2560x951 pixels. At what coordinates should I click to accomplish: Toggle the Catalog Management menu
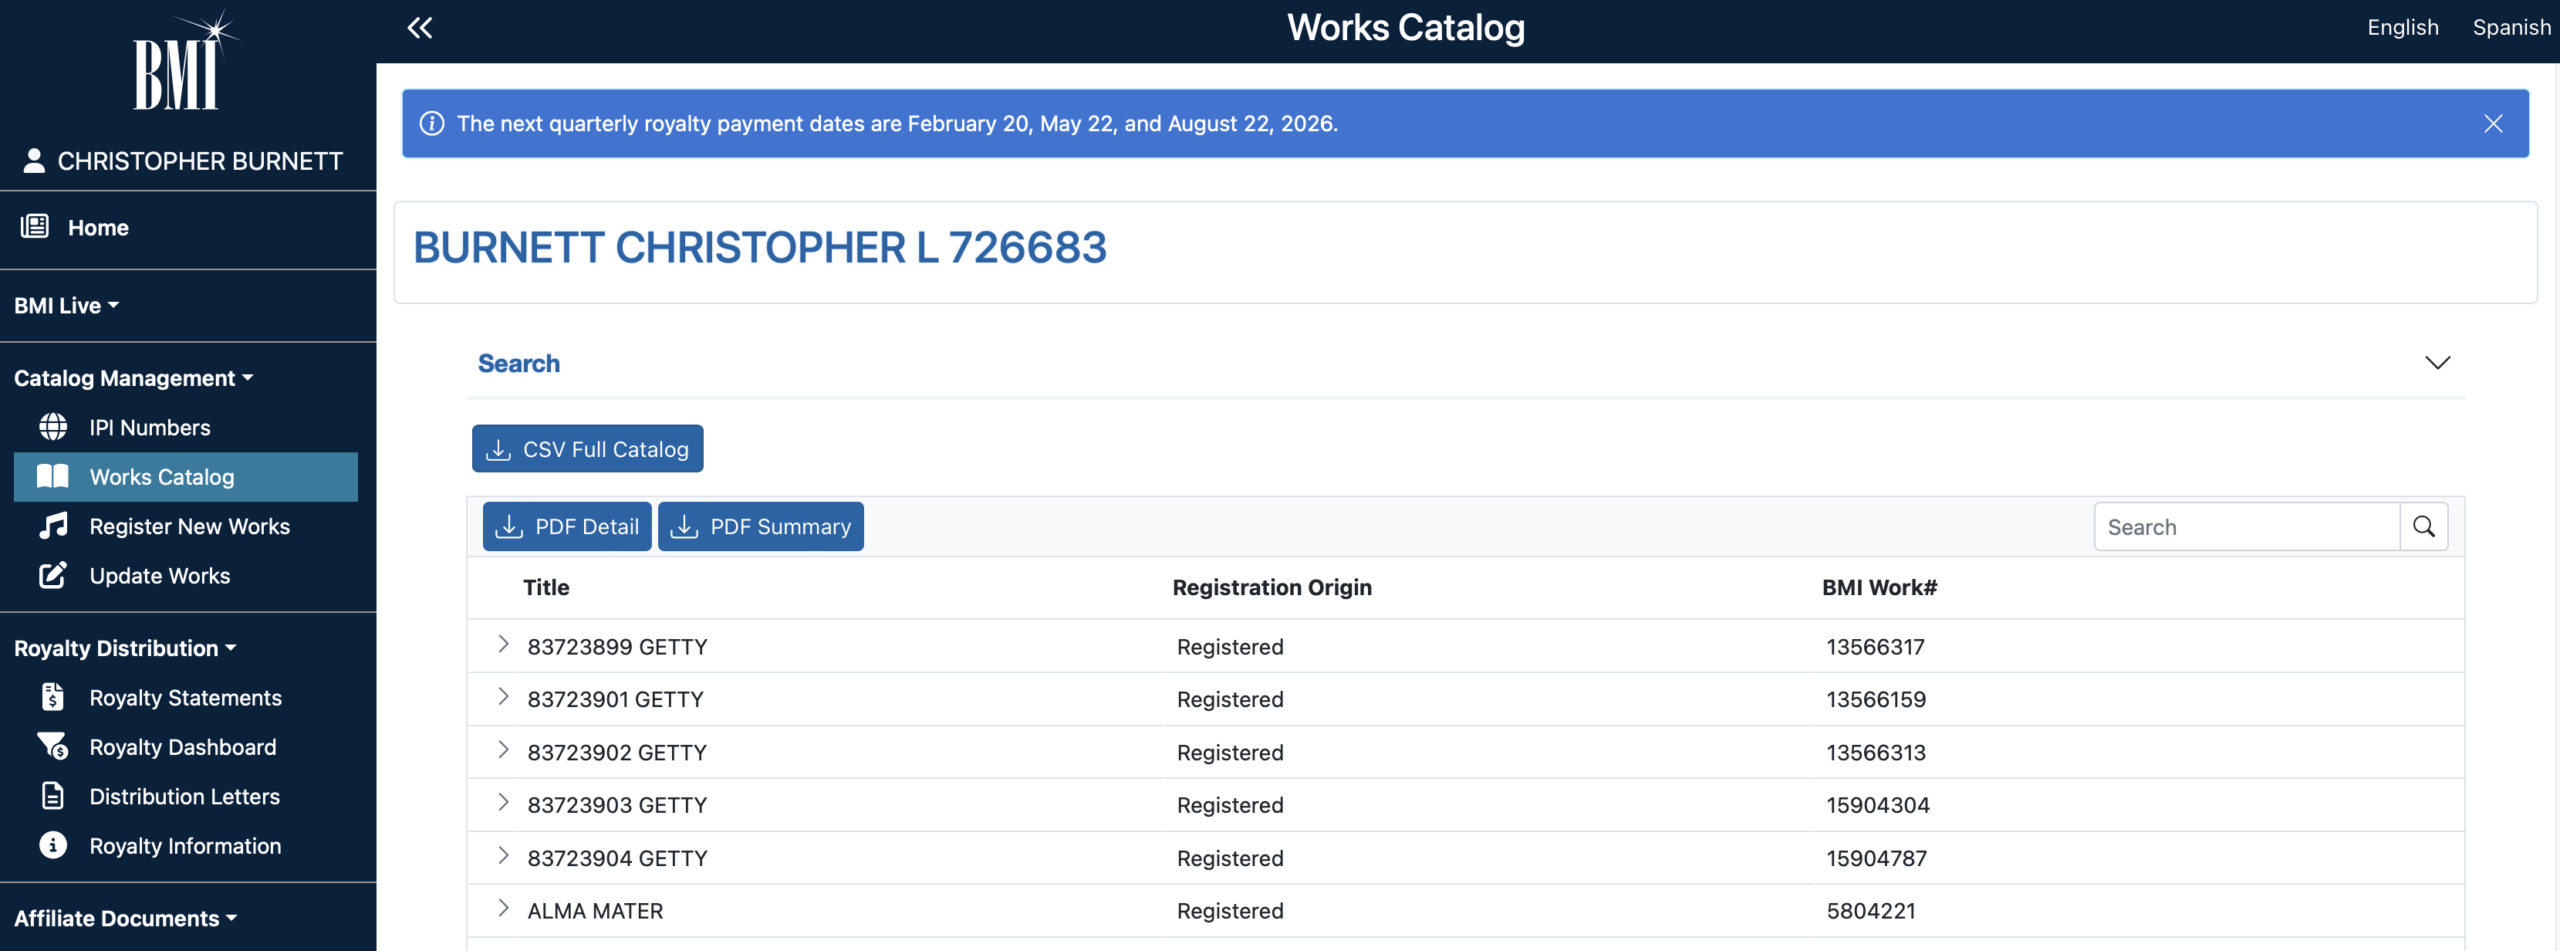coord(133,378)
